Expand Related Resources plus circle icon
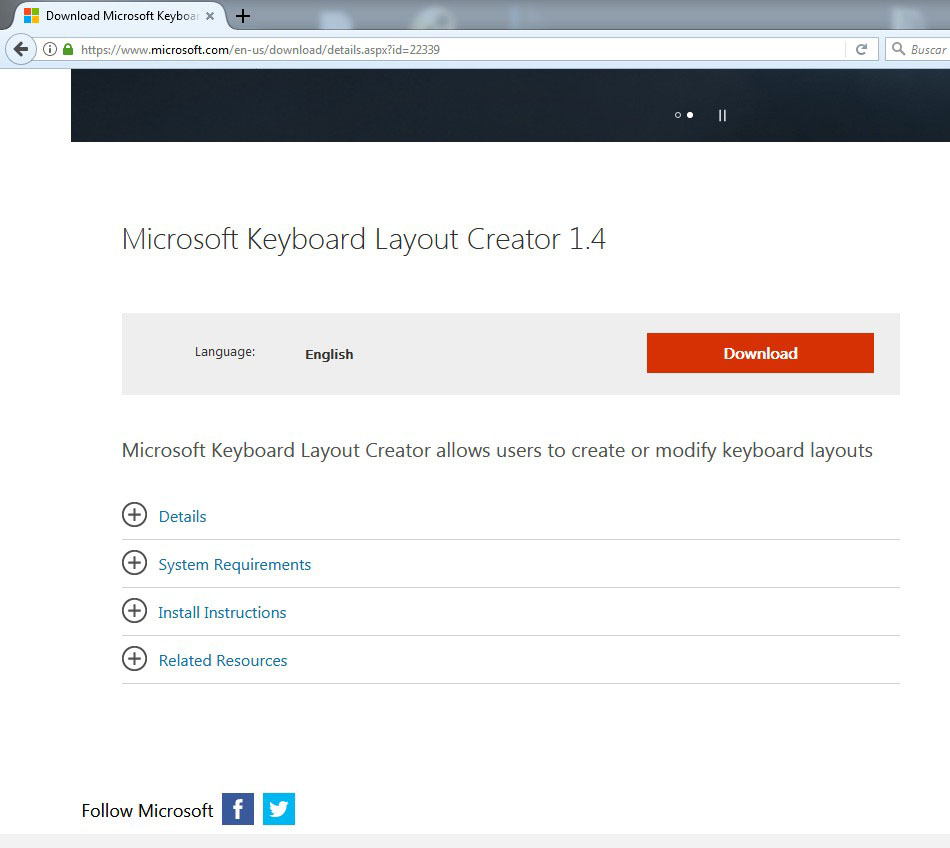This screenshot has width=950, height=848. tap(135, 658)
